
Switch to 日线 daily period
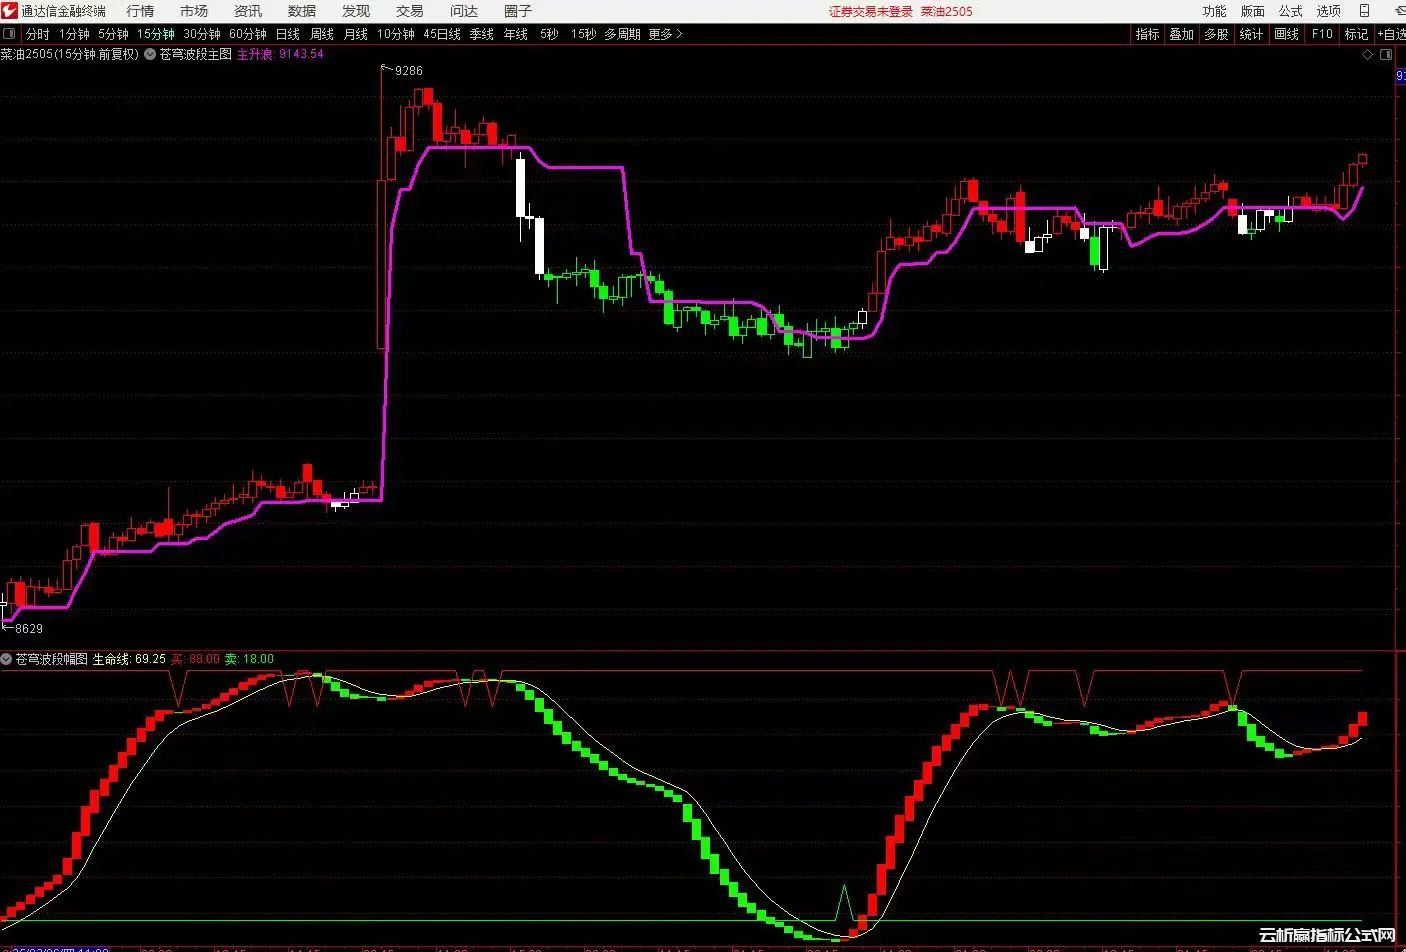pos(287,34)
